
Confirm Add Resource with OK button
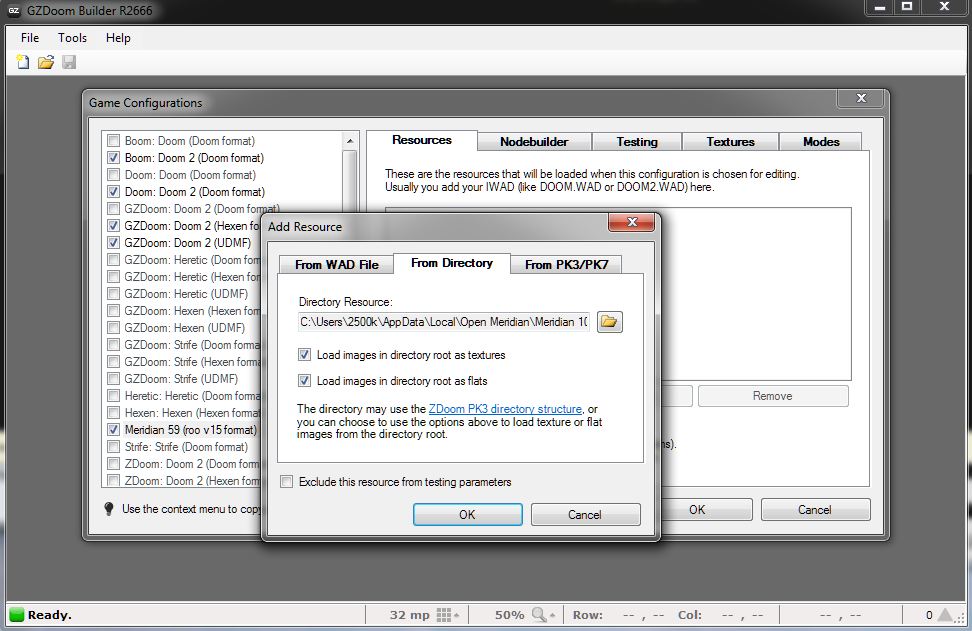(x=467, y=514)
